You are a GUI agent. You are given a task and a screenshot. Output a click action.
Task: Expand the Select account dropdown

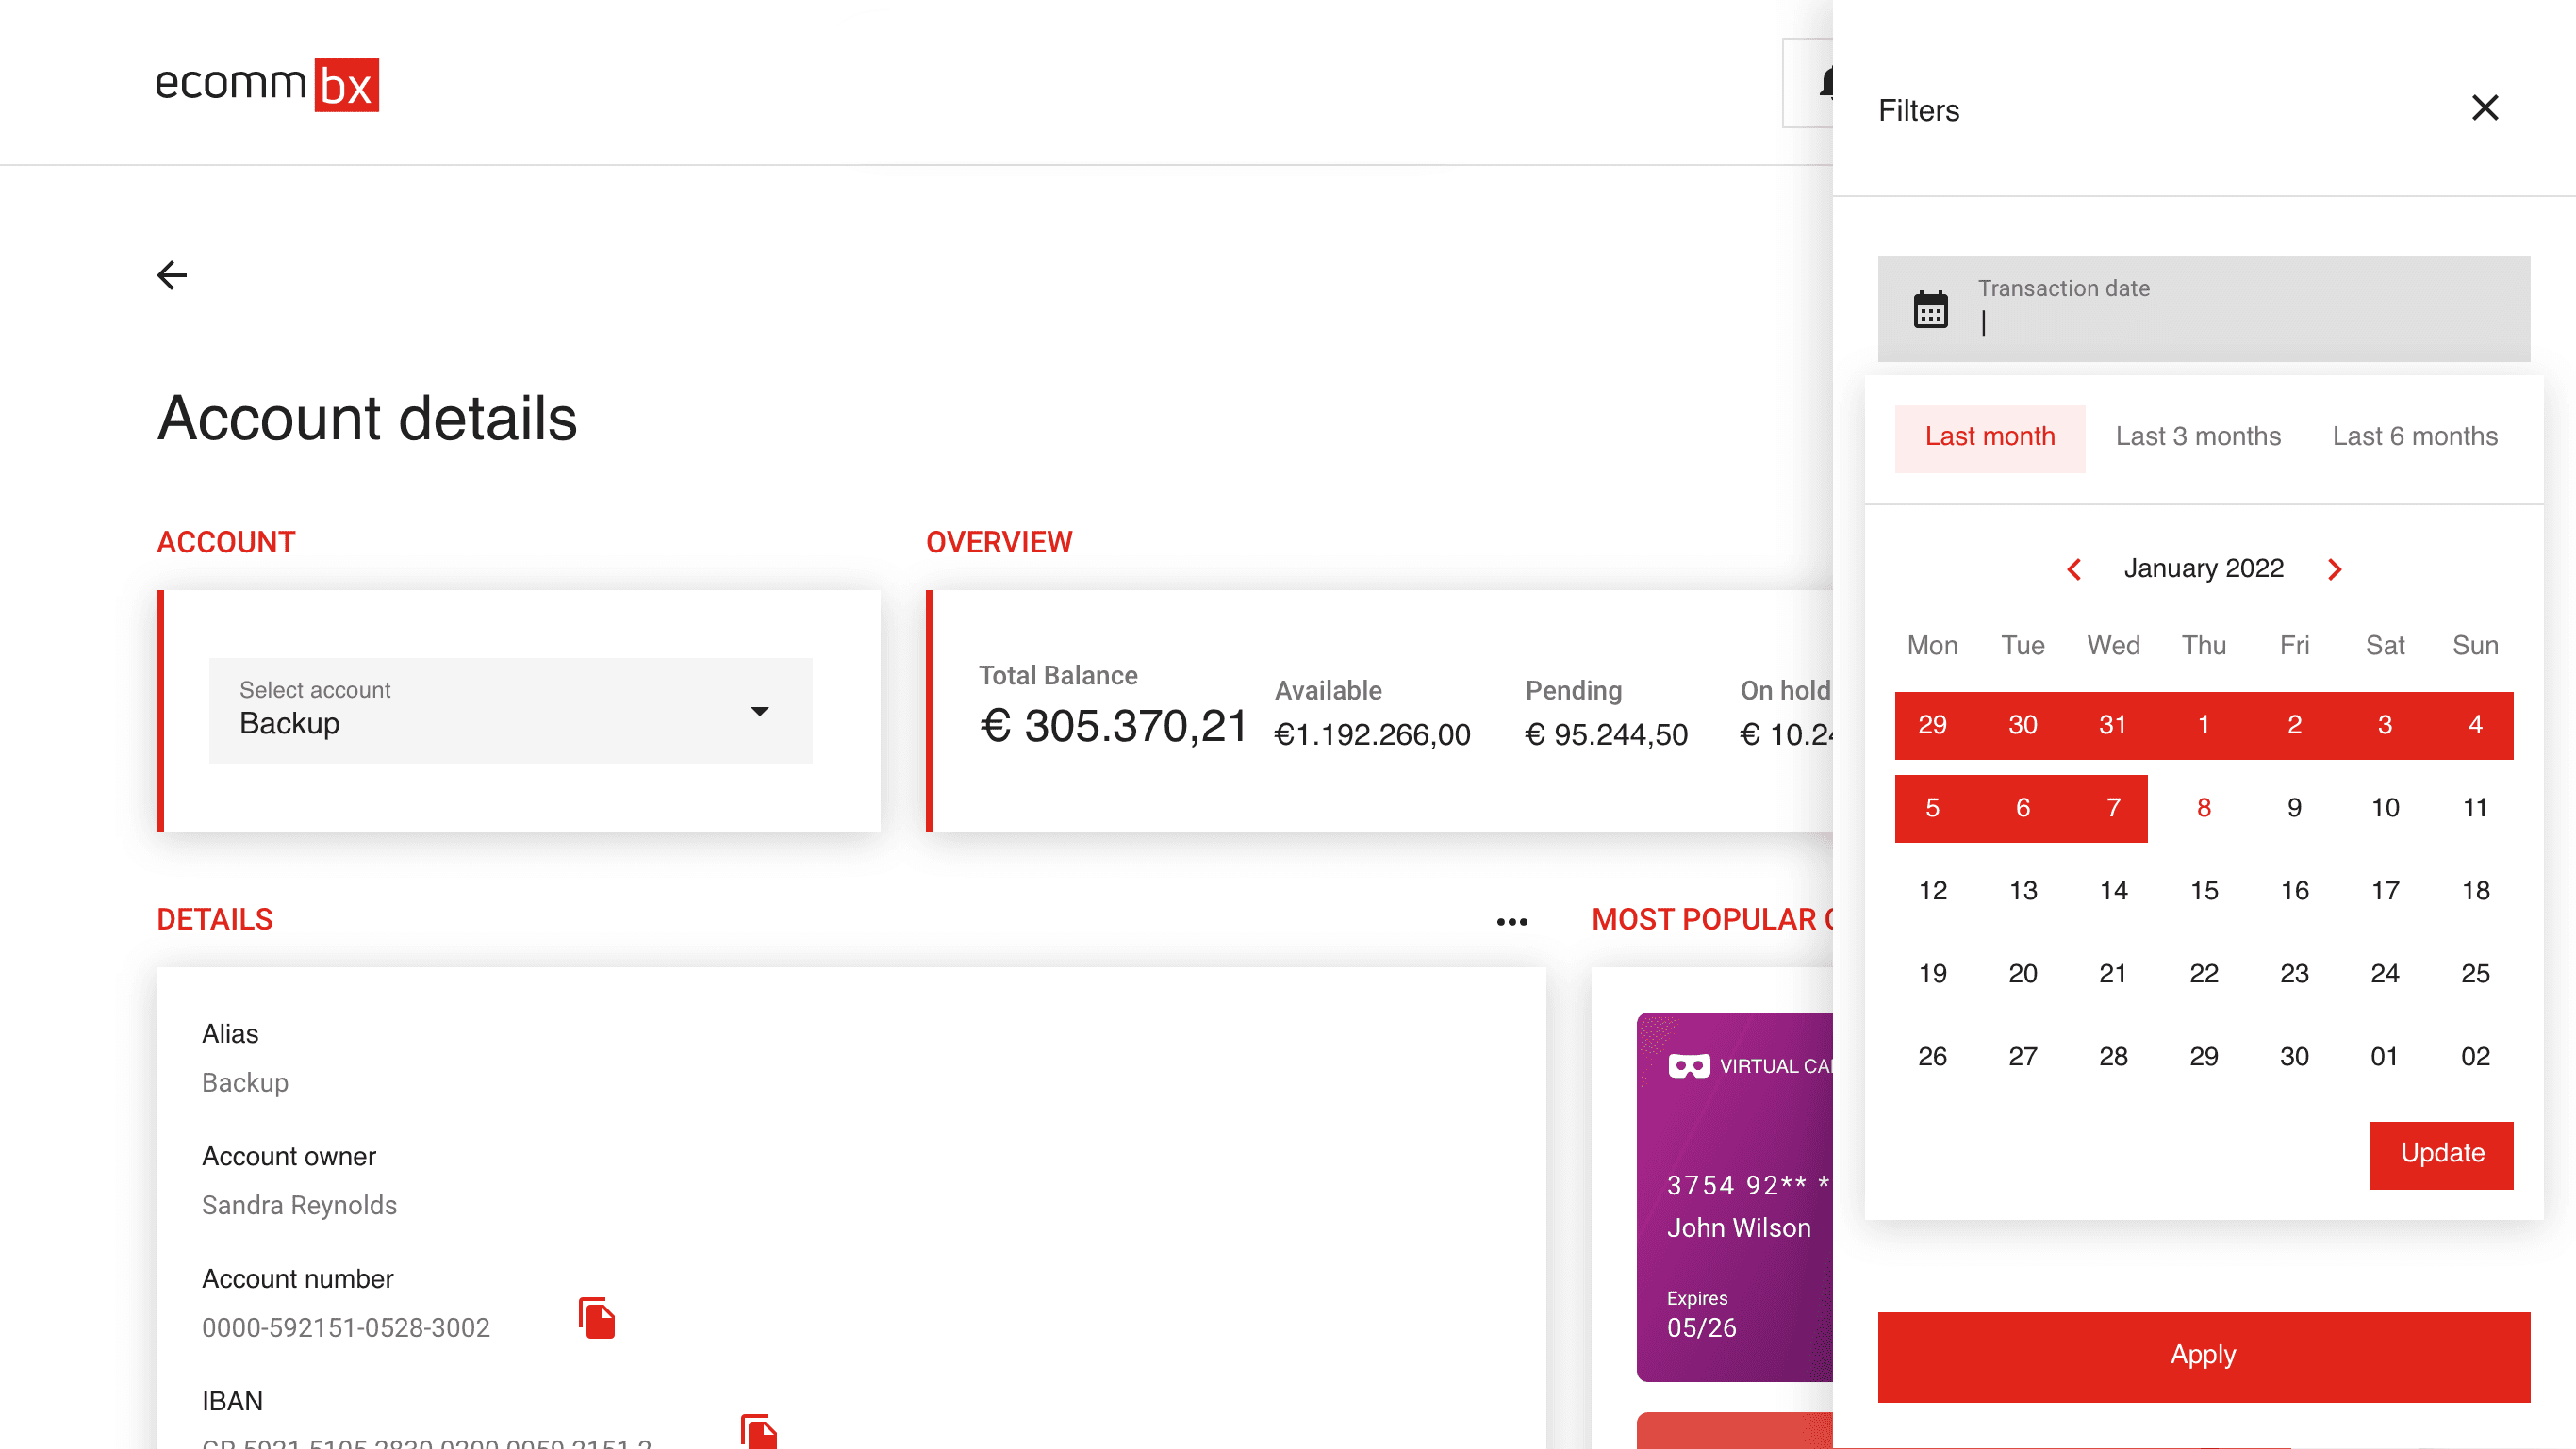pyautogui.click(x=510, y=711)
